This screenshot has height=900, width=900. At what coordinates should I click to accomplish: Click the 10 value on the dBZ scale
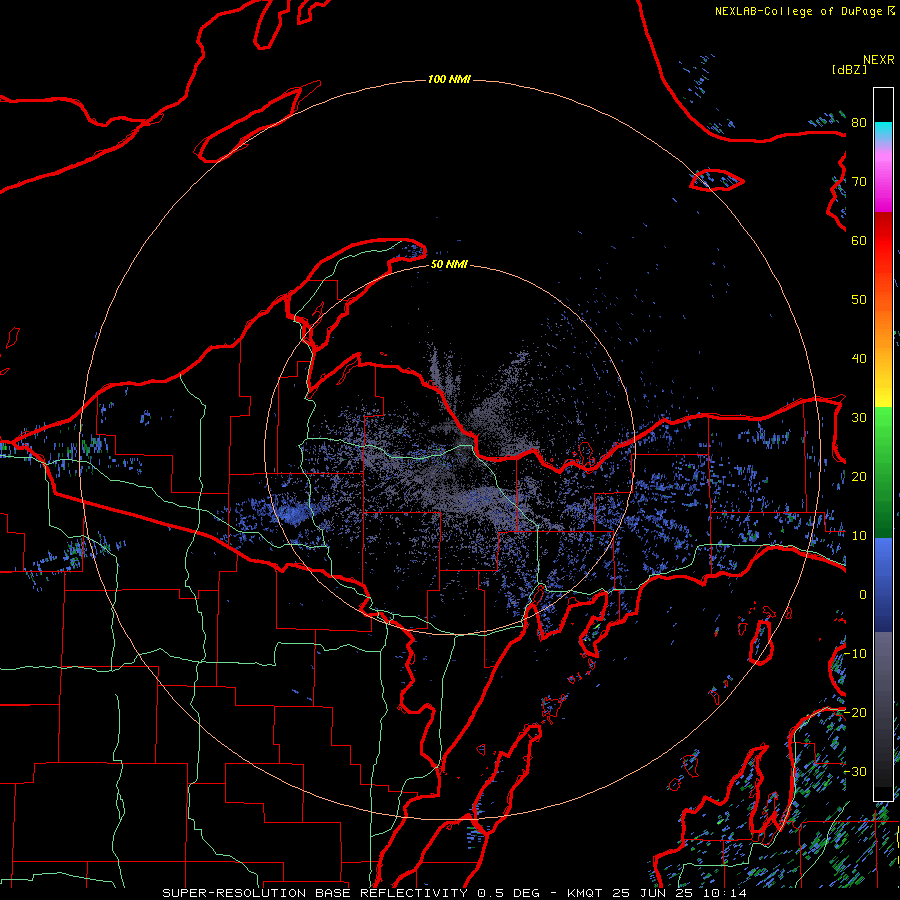pyautogui.click(x=859, y=536)
